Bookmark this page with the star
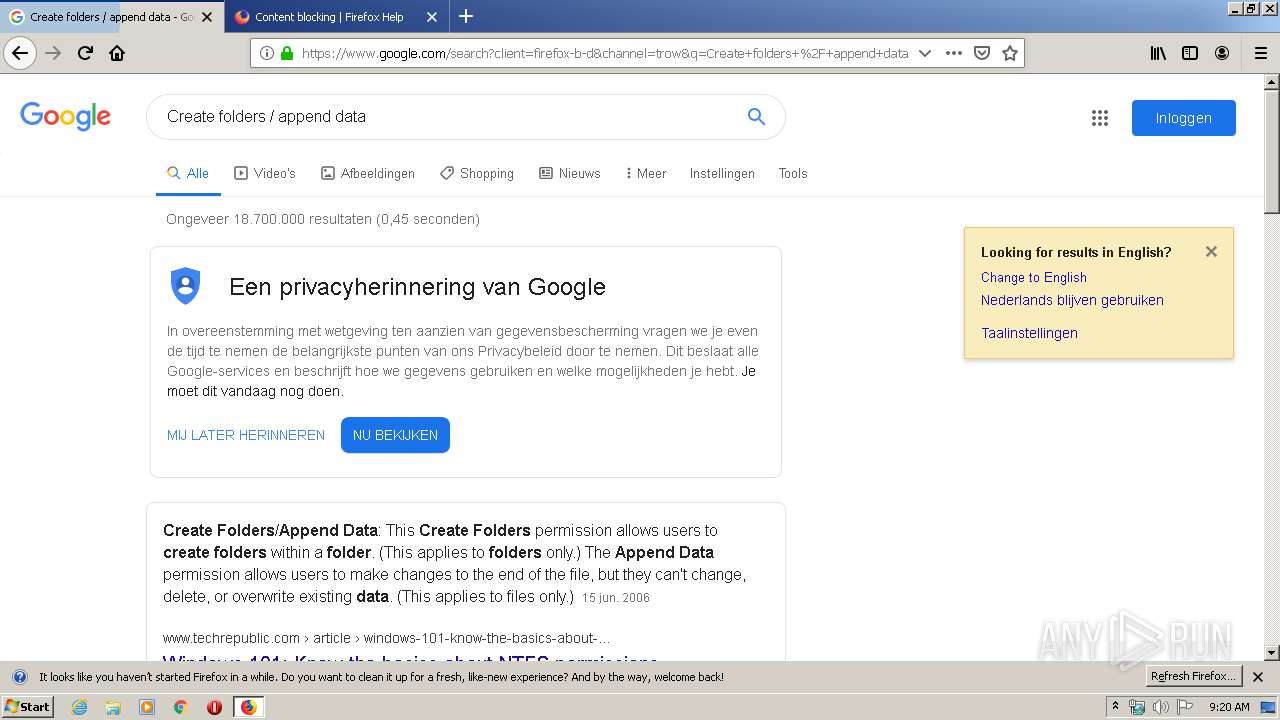The width and height of the screenshot is (1280, 720). click(1010, 53)
